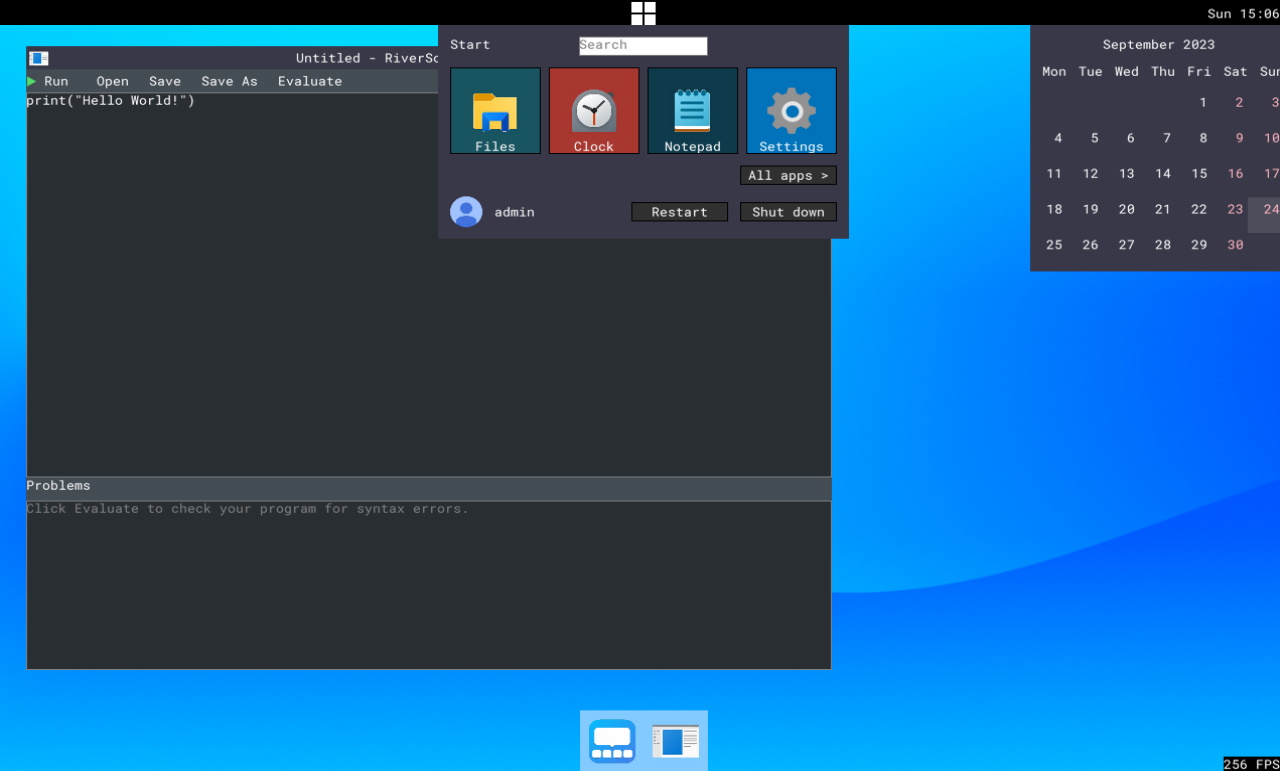Switch to RiverScript editor via dock icon
This screenshot has height=771, width=1280.
[x=676, y=741]
